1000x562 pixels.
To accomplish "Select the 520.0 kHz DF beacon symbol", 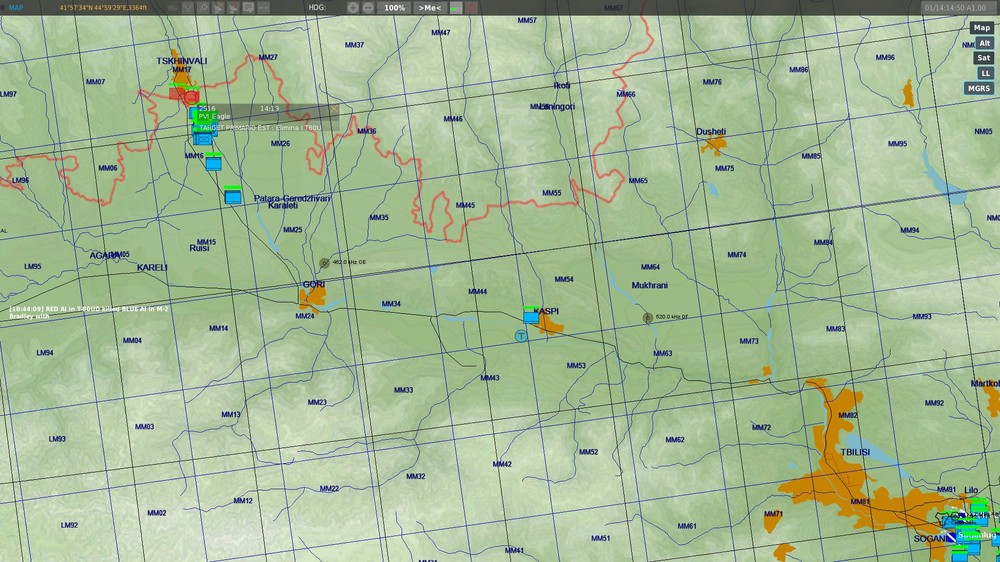I will [x=647, y=318].
